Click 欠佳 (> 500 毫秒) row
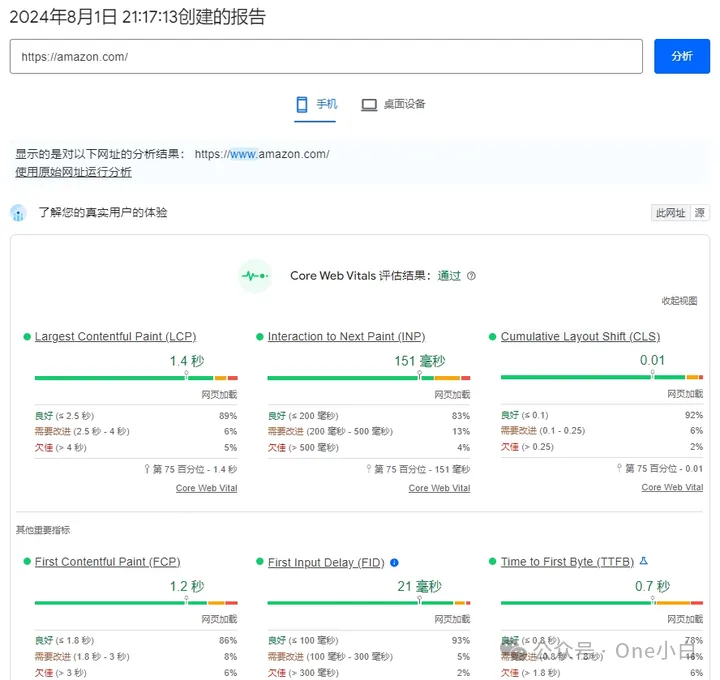720x680 pixels. tap(369, 447)
